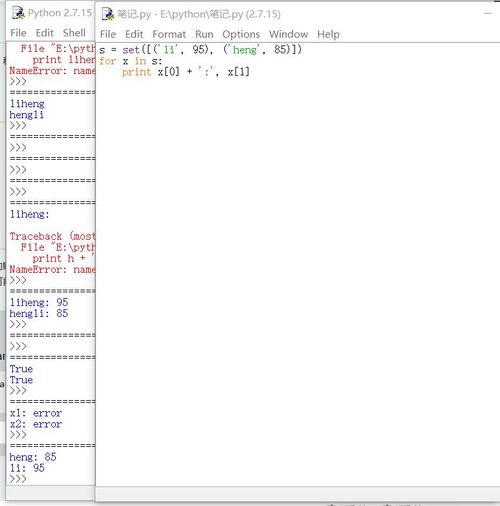Minimize the editor window

pyautogui.click(x=487, y=13)
